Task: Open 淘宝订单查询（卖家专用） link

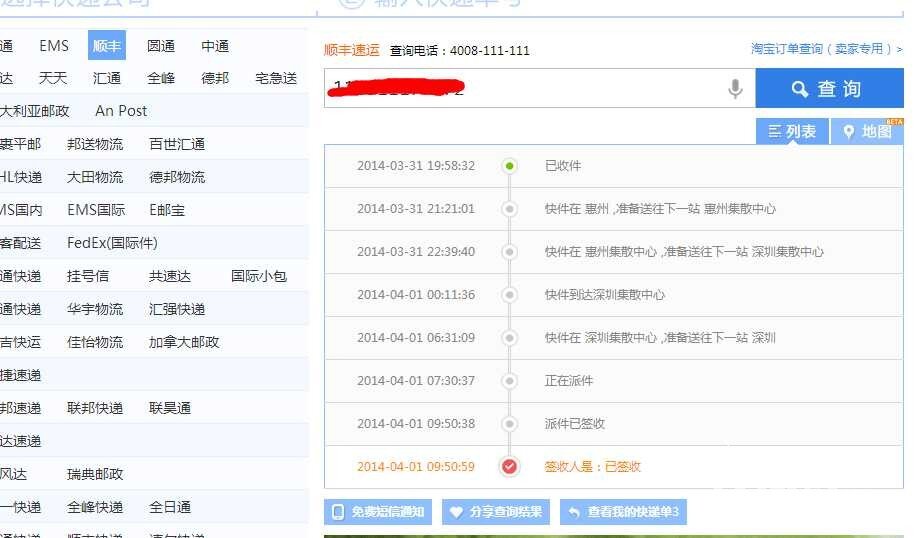Action: coord(826,49)
